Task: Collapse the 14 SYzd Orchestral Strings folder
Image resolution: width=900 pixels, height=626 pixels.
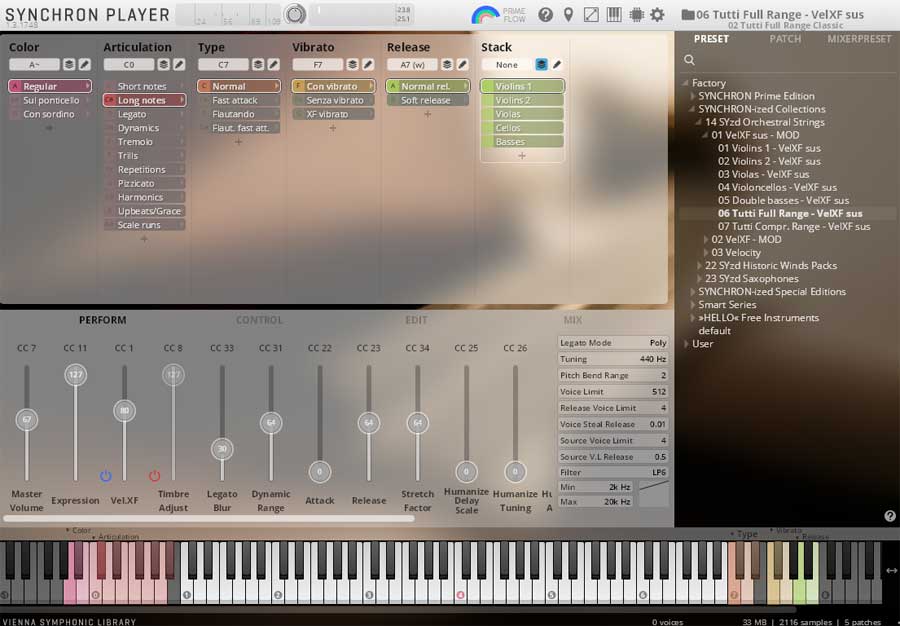Action: pos(699,122)
